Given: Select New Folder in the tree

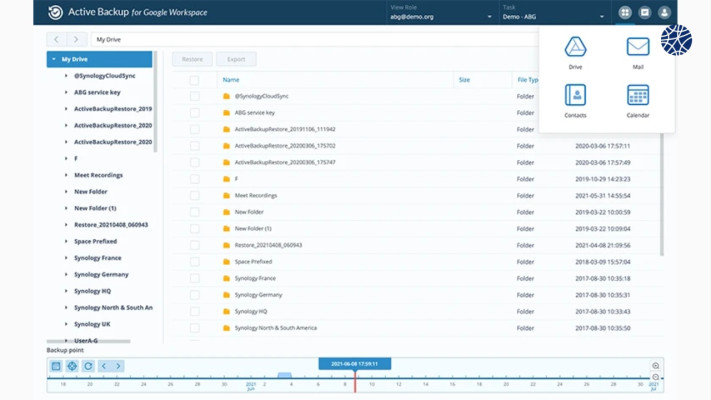Looking at the screenshot, I should pyautogui.click(x=91, y=192).
